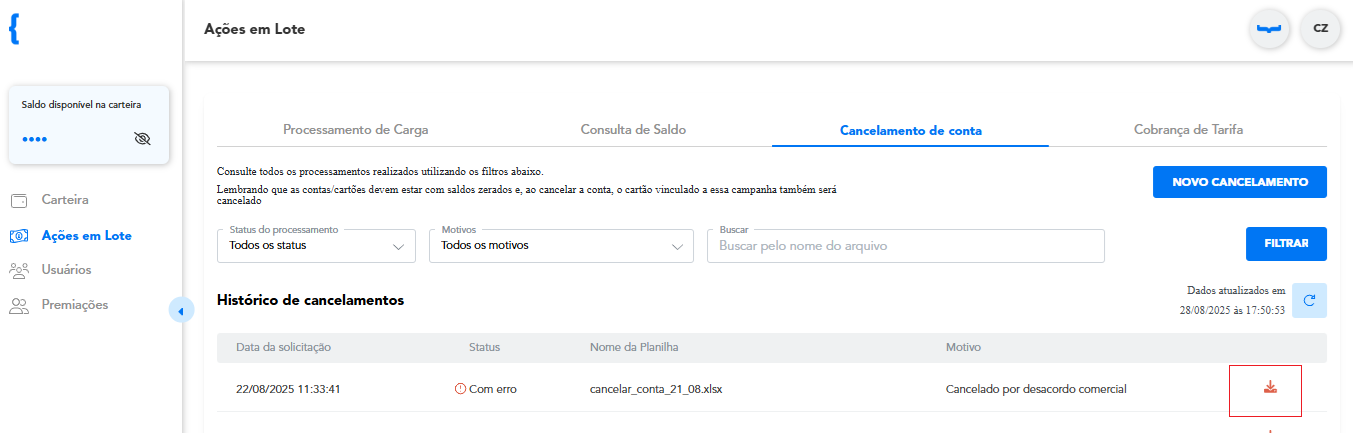Image resolution: width=1360 pixels, height=433 pixels.
Task: Open Carteira from the sidebar
Action: point(65,200)
